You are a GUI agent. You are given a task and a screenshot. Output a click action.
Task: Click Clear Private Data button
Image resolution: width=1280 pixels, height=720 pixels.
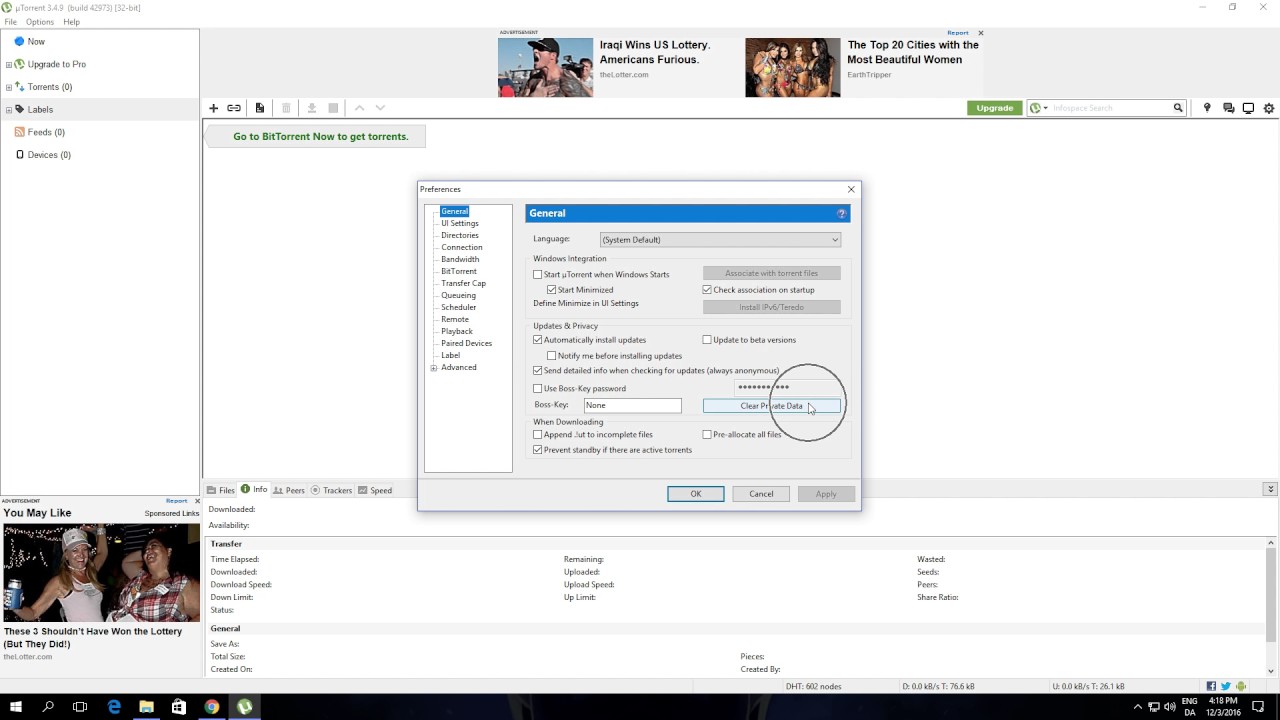pyautogui.click(x=772, y=406)
